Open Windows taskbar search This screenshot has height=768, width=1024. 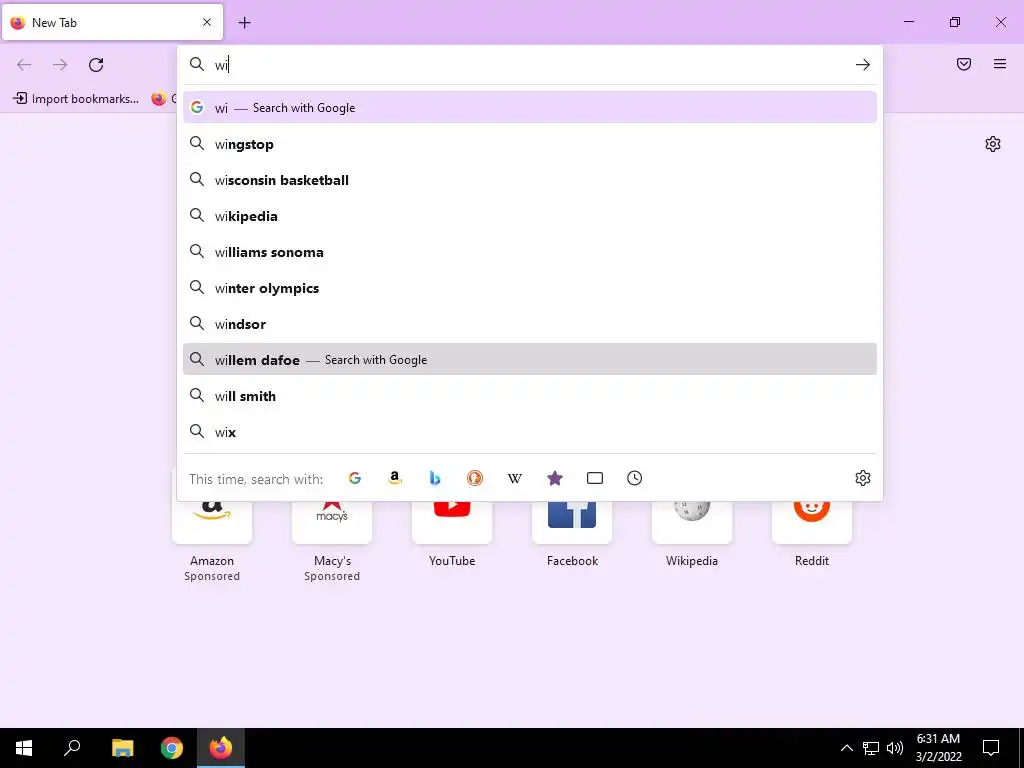[x=72, y=748]
